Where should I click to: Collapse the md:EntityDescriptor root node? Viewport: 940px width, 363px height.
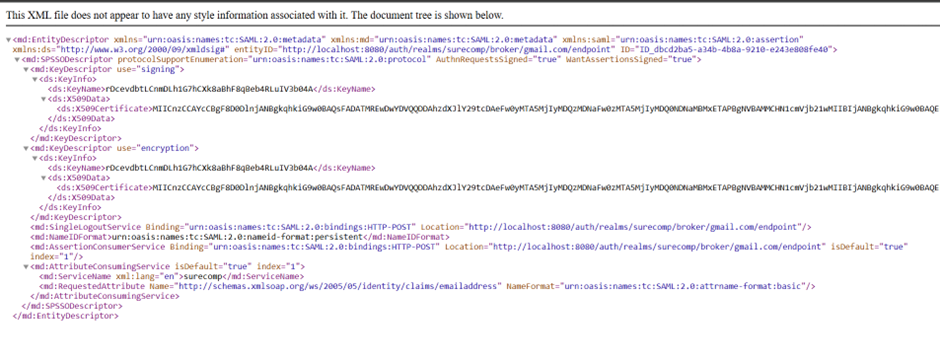(x=8, y=40)
